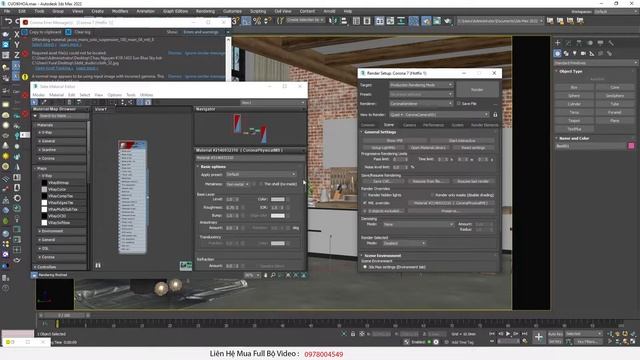Viewport: 640px width, 360px height.
Task: Toggle Render only masks checkbox
Action: pos(431,195)
